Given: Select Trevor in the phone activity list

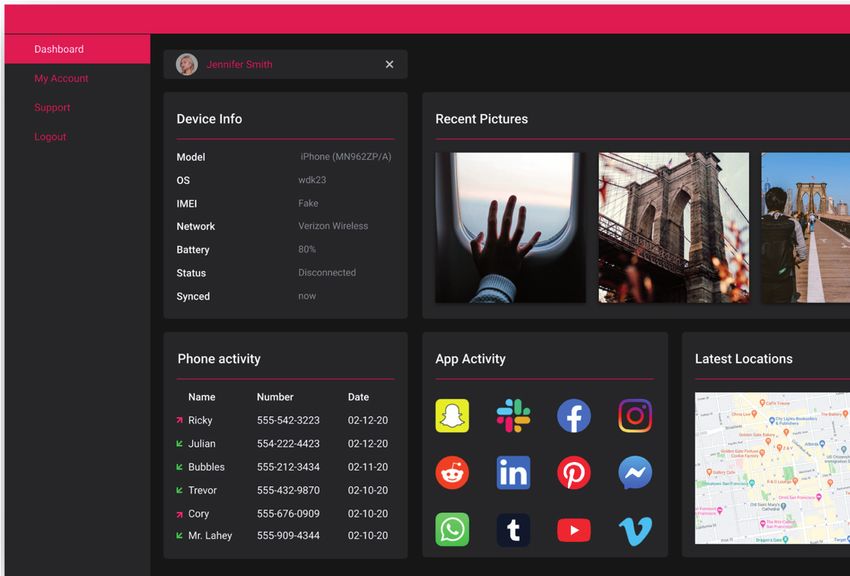Looking at the screenshot, I should [202, 490].
